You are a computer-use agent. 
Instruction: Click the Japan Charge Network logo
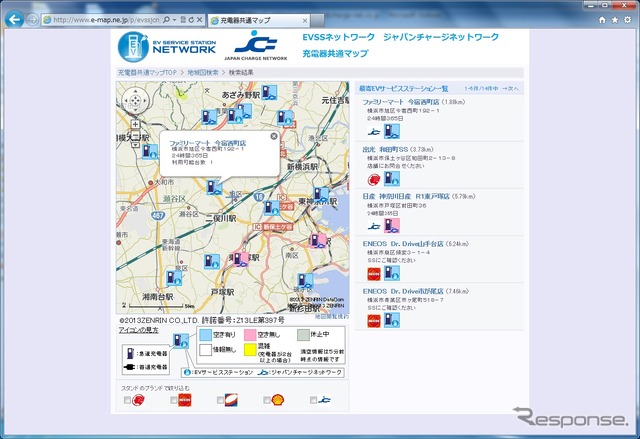256,46
